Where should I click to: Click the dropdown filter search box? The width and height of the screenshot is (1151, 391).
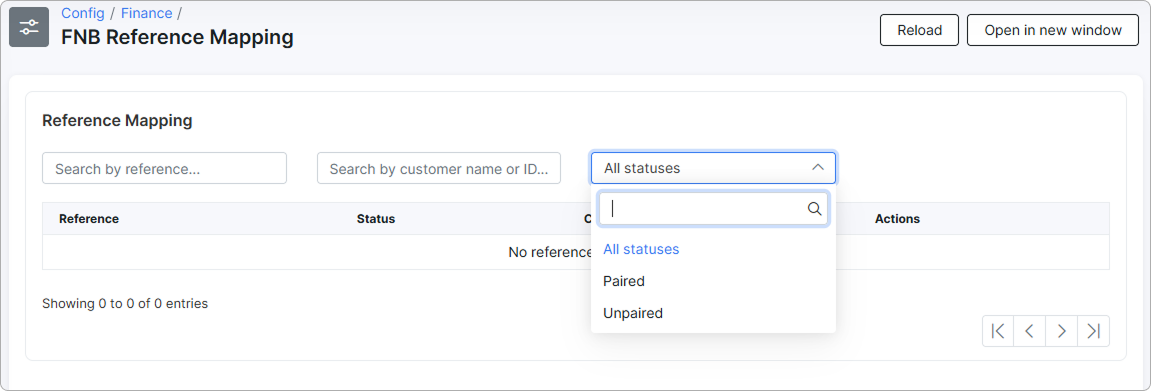714,209
